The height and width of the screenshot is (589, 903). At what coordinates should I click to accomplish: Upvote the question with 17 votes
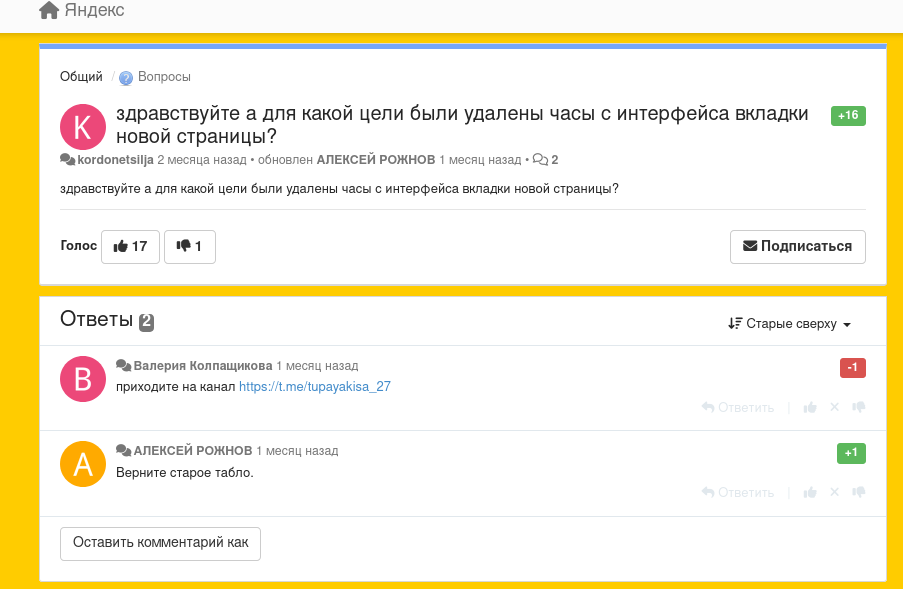[130, 246]
